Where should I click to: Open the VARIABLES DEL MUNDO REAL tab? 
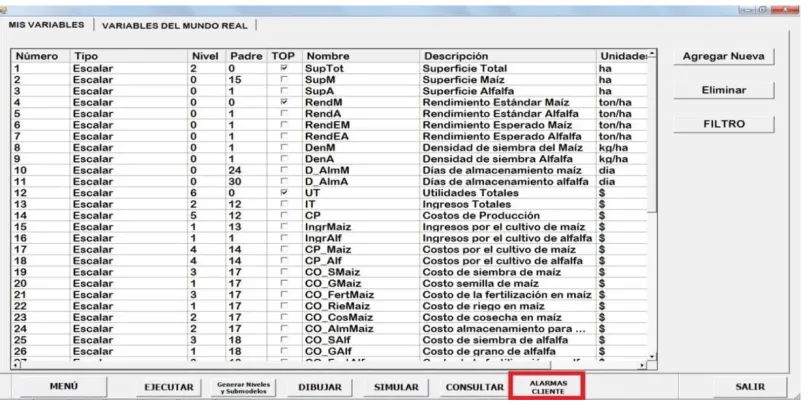(x=175, y=26)
